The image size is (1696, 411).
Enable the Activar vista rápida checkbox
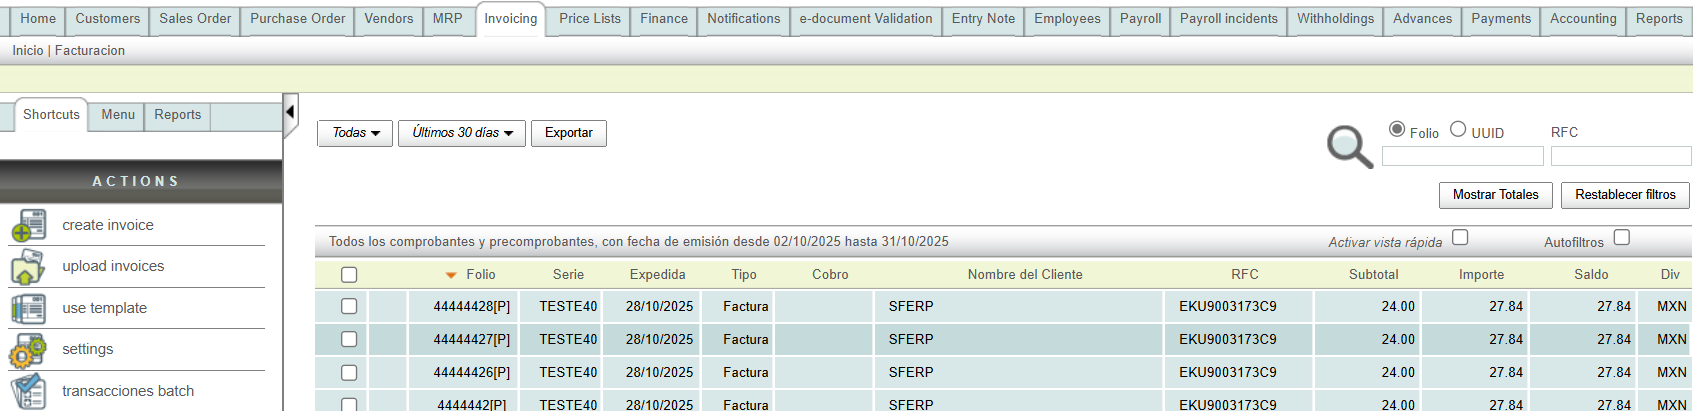[x=1460, y=238]
